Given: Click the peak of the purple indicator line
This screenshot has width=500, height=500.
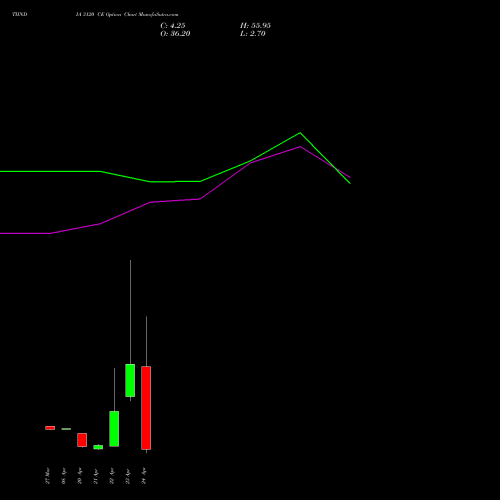Looking at the screenshot, I should pyautogui.click(x=300, y=146).
